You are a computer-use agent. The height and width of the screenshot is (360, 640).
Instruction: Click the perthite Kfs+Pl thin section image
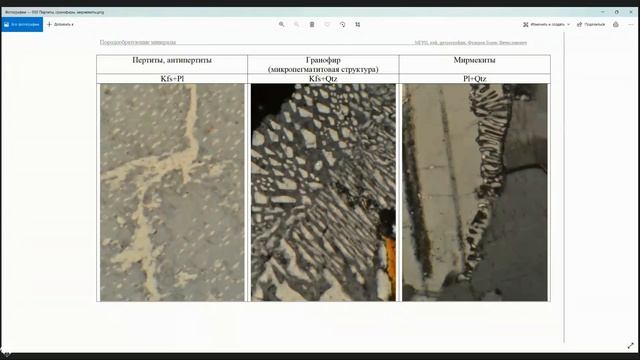(x=172, y=192)
